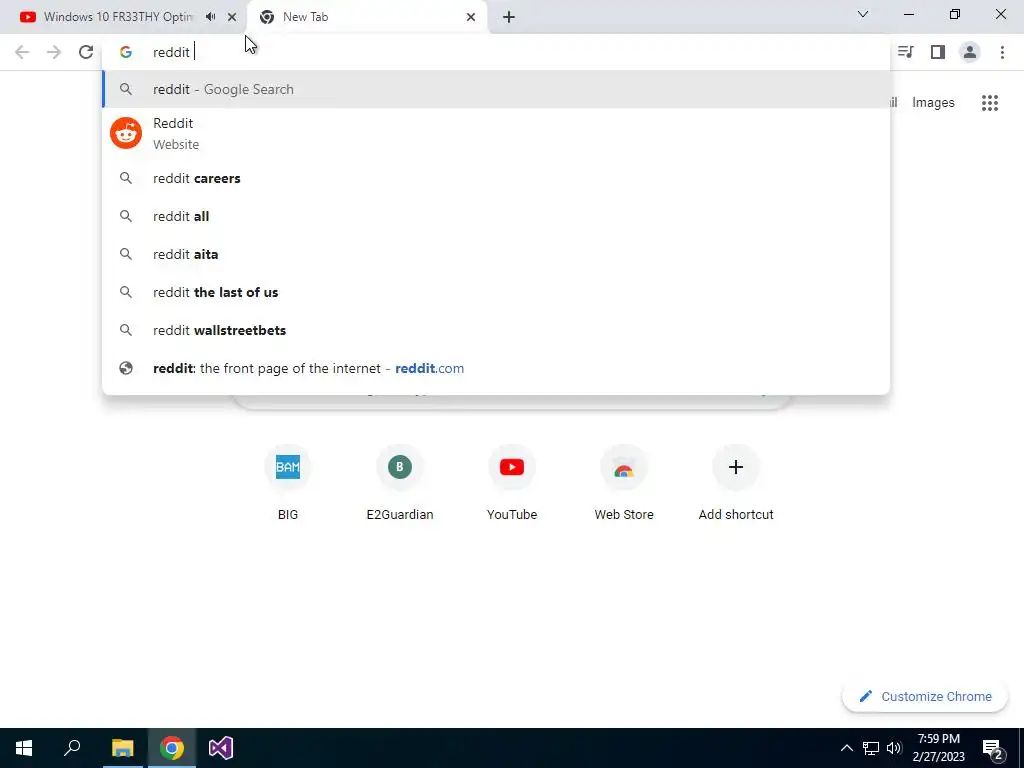Pick the 'reddit wallstreetbets' suggestion

point(496,330)
